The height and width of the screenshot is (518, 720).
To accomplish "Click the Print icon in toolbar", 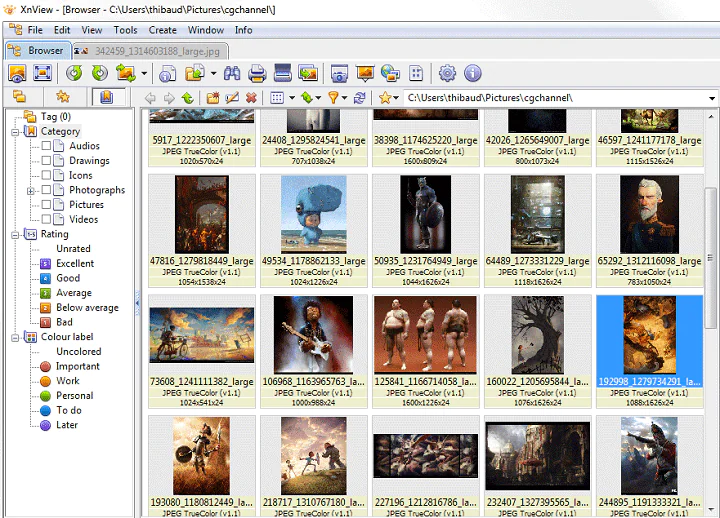I will (x=257, y=73).
